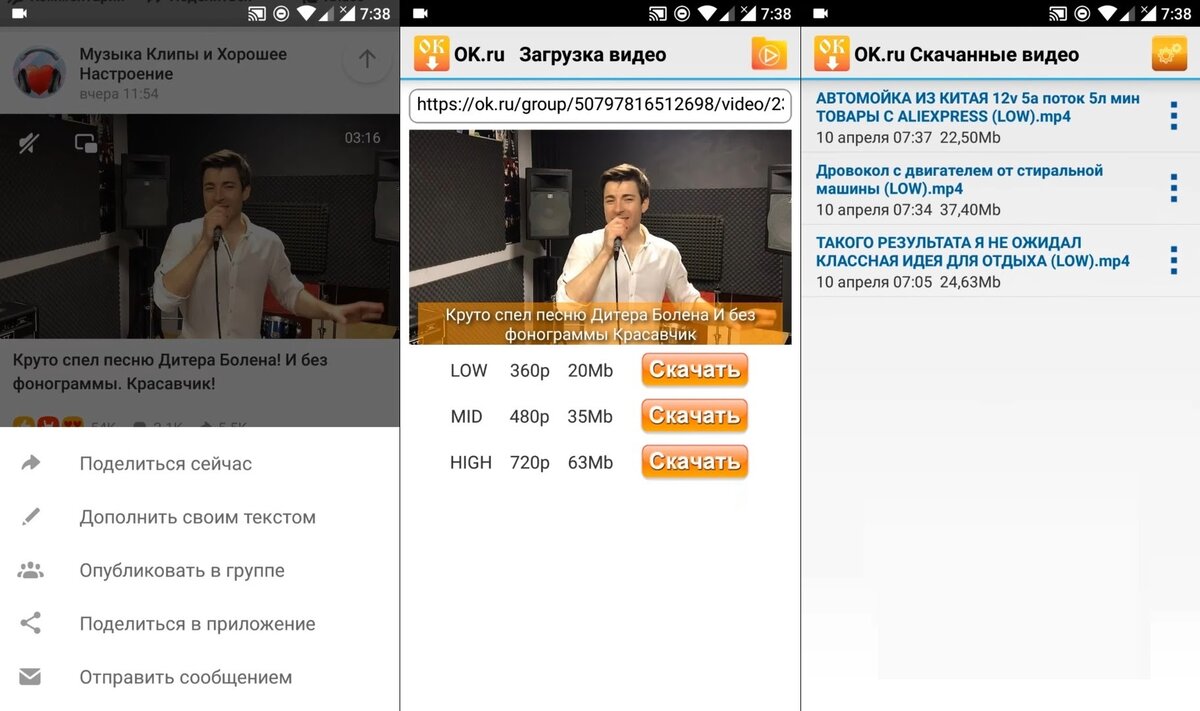Open ТАКОГО РЕЗУЛЬТАТА Я НЕ ОЖИДАЛ video
This screenshot has height=711, width=1200.
tap(973, 252)
